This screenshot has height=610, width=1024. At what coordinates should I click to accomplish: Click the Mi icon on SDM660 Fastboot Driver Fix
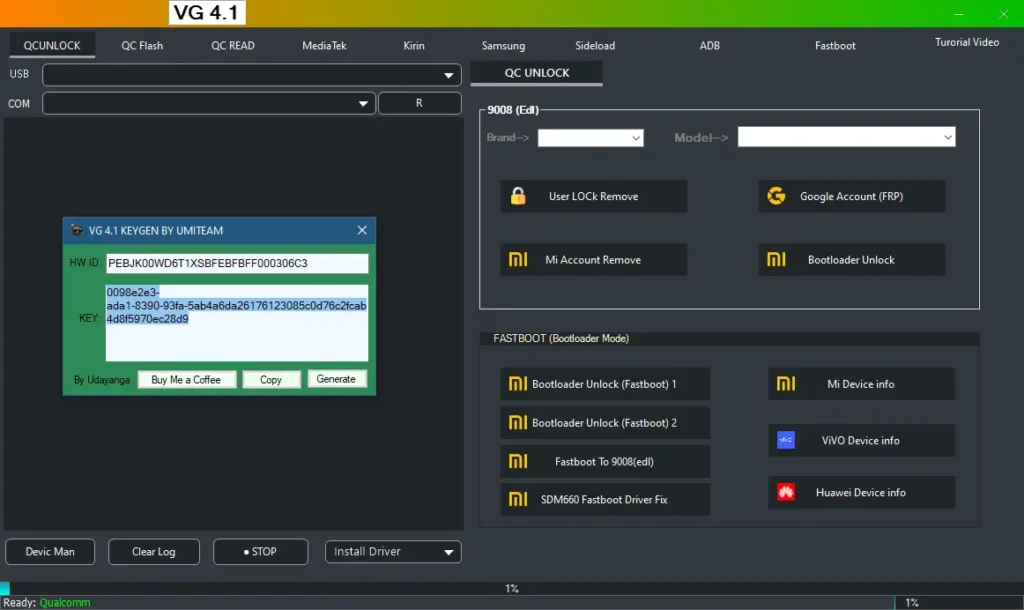point(518,499)
